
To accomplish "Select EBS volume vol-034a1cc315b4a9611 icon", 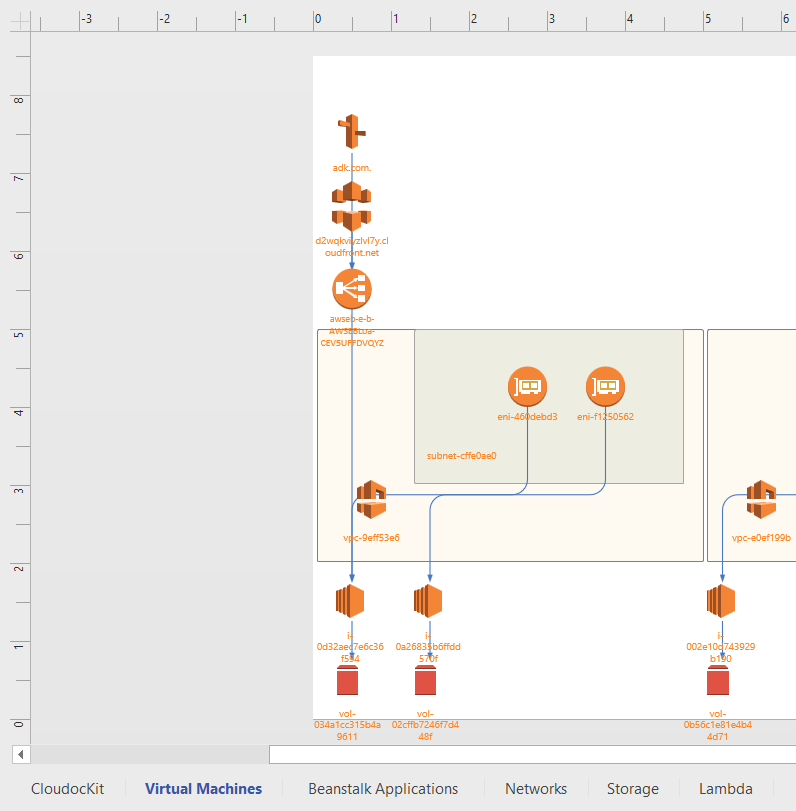I will point(348,680).
